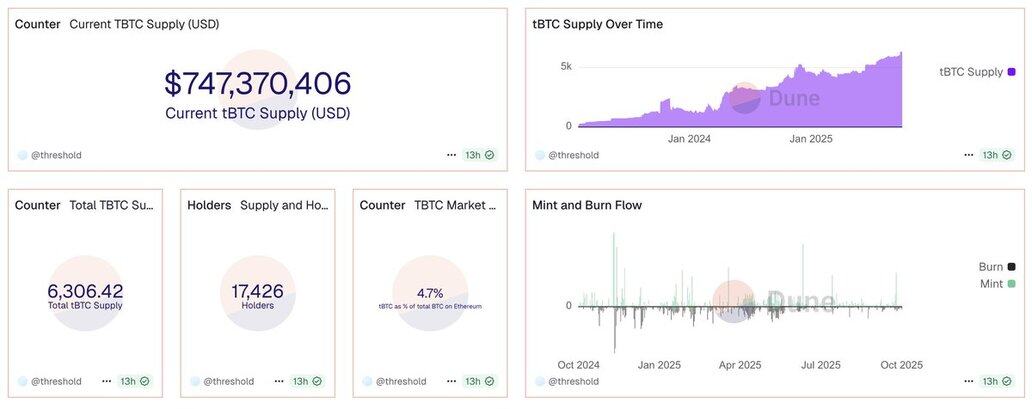The image size is (1032, 409).
Task: Open three-dot menu on tBTC Supply Over Time chart
Action: point(968,155)
